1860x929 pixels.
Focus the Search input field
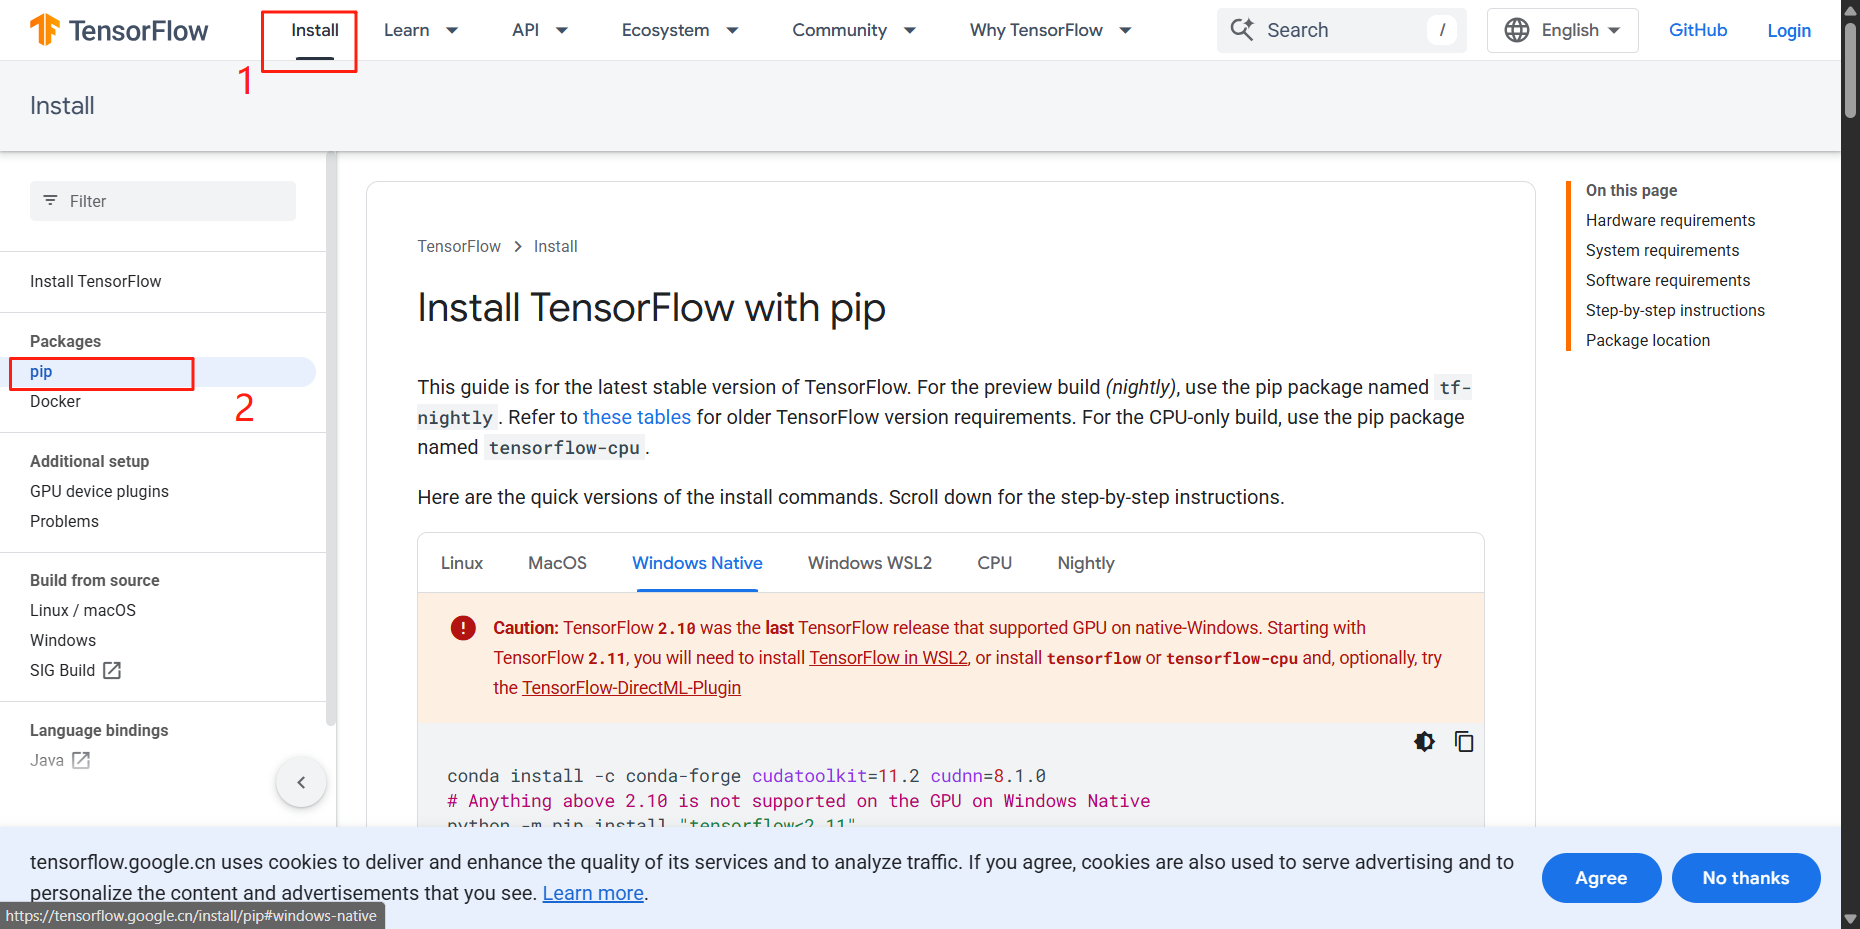[x=1342, y=30]
